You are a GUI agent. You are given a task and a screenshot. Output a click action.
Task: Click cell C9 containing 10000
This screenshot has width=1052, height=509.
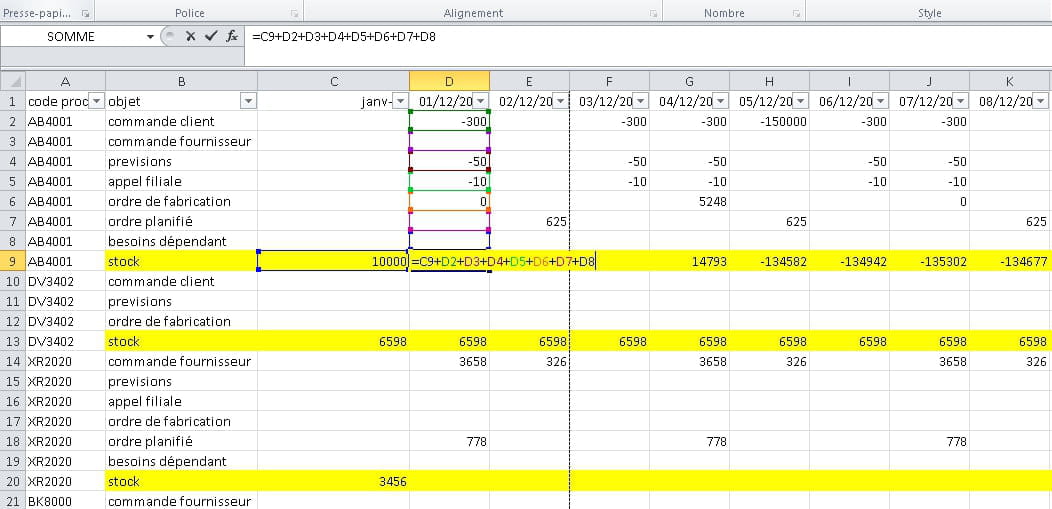333,262
